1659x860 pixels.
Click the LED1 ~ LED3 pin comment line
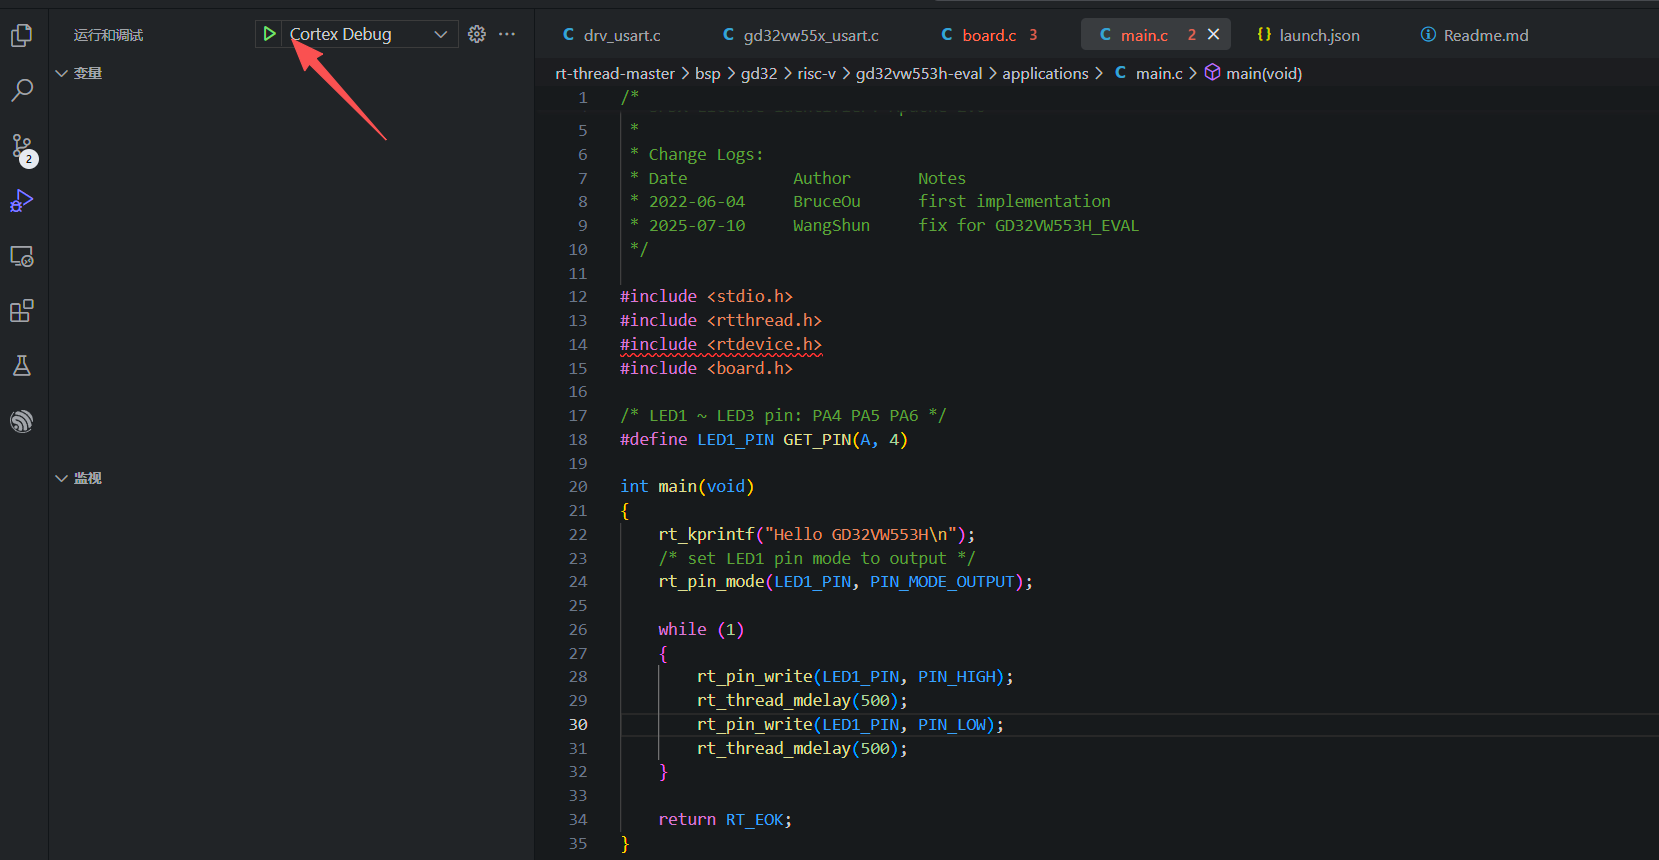[783, 415]
